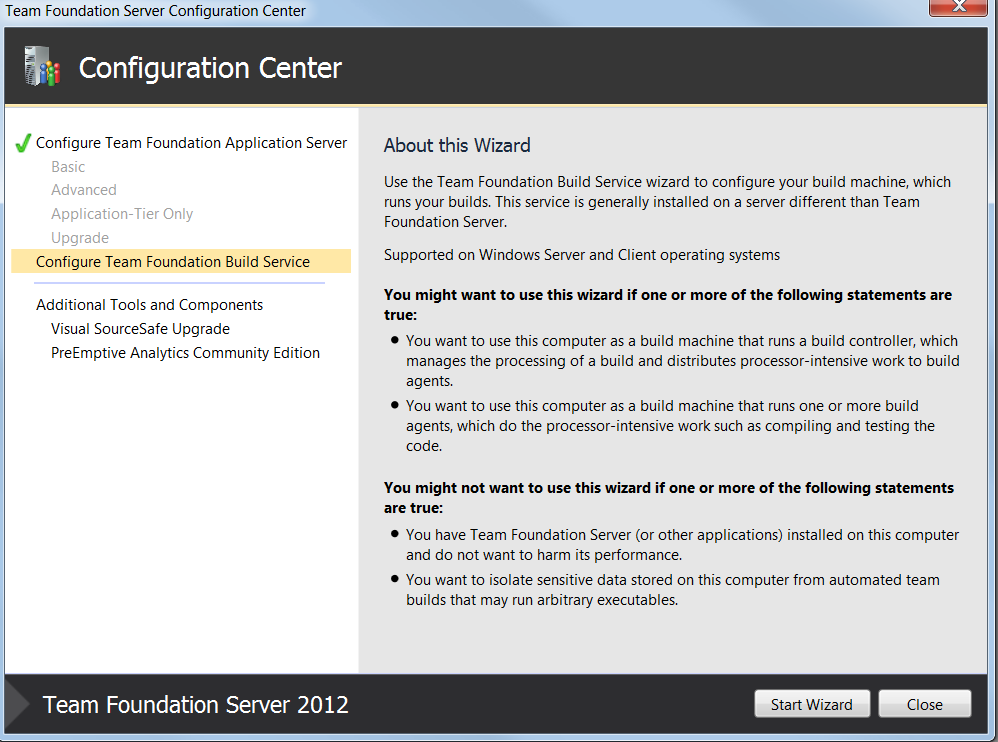This screenshot has height=742, width=998.
Task: Select Configure Team Foundation Build Service
Action: click(181, 262)
